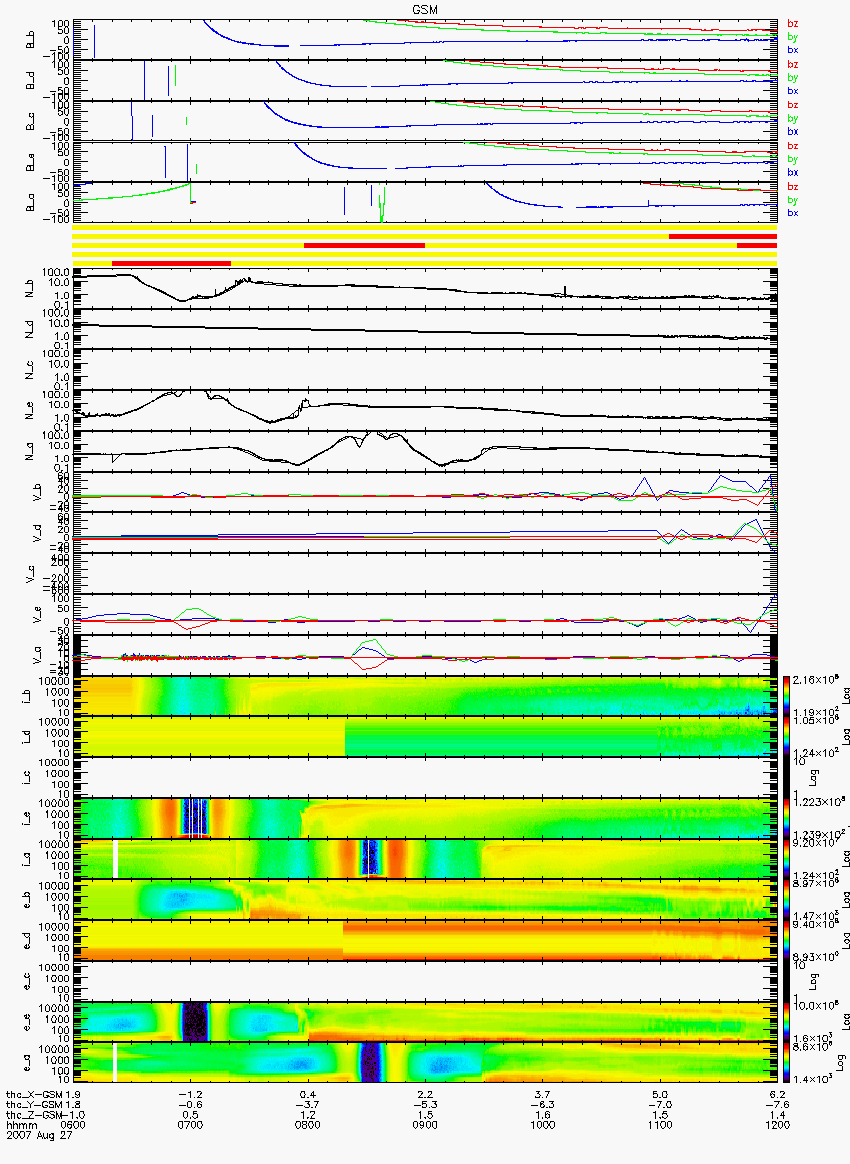
Task: Click the e_b electron spectrogram label
Action: (x=27, y=900)
